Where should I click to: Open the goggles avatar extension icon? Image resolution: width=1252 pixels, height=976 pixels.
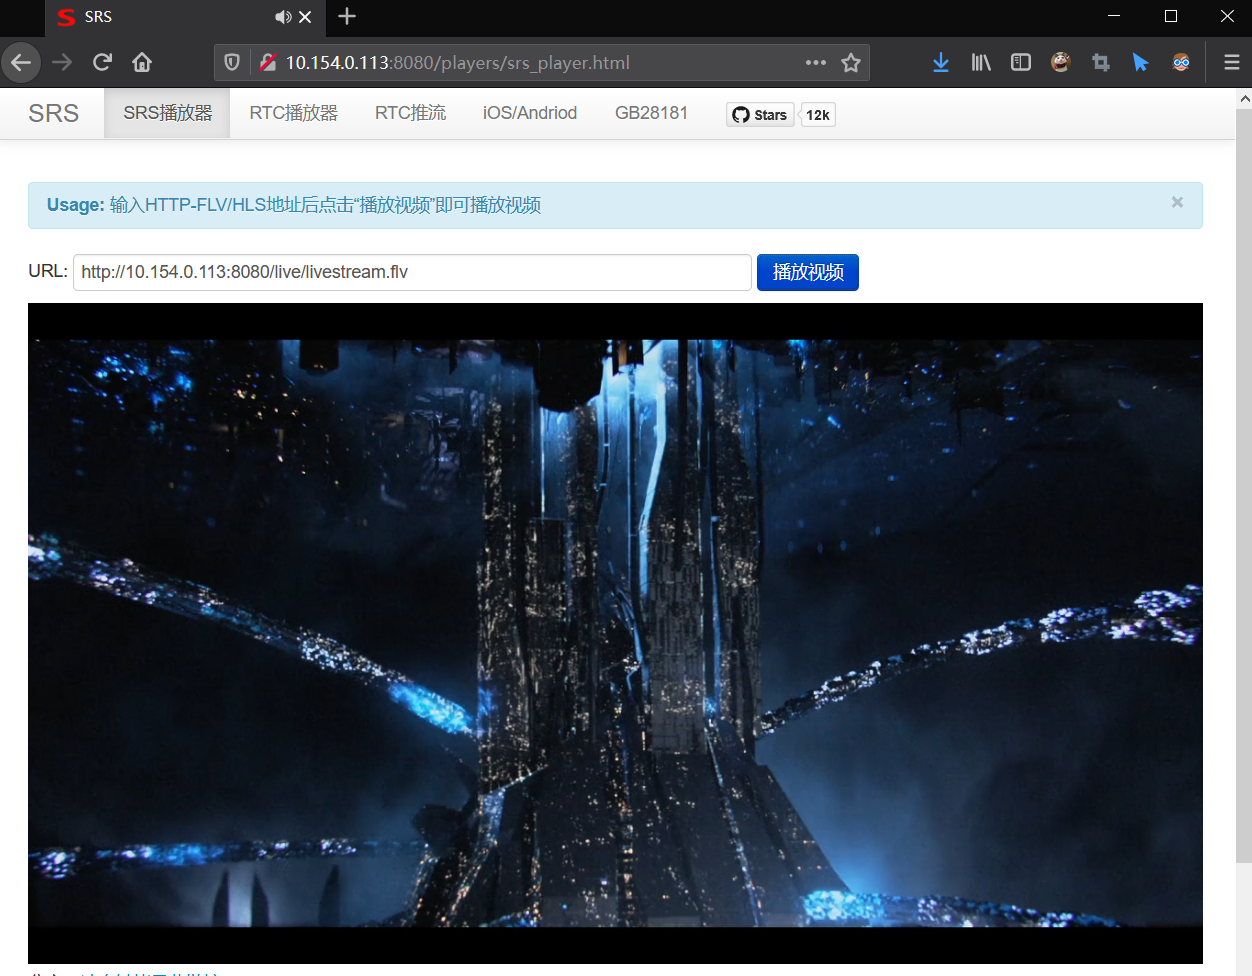coord(1181,62)
